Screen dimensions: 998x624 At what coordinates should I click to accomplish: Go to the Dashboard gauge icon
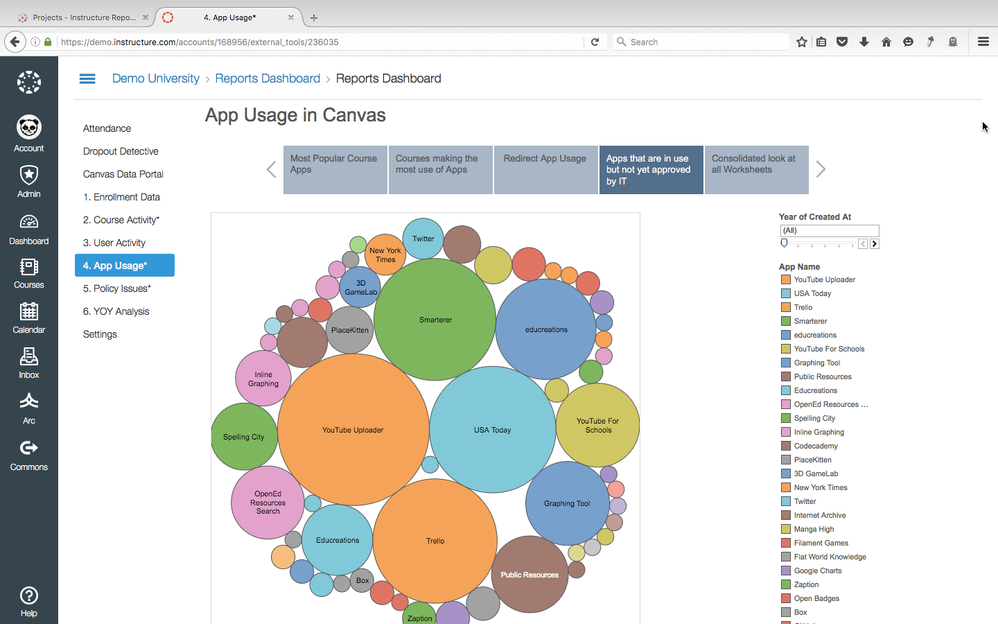pyautogui.click(x=29, y=222)
